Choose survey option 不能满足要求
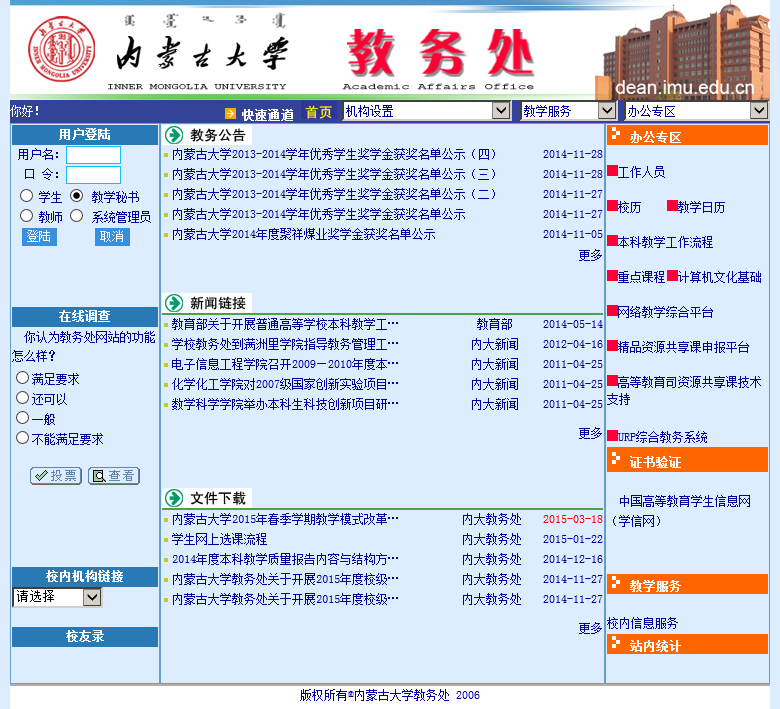This screenshot has width=780, height=709. pos(22,438)
